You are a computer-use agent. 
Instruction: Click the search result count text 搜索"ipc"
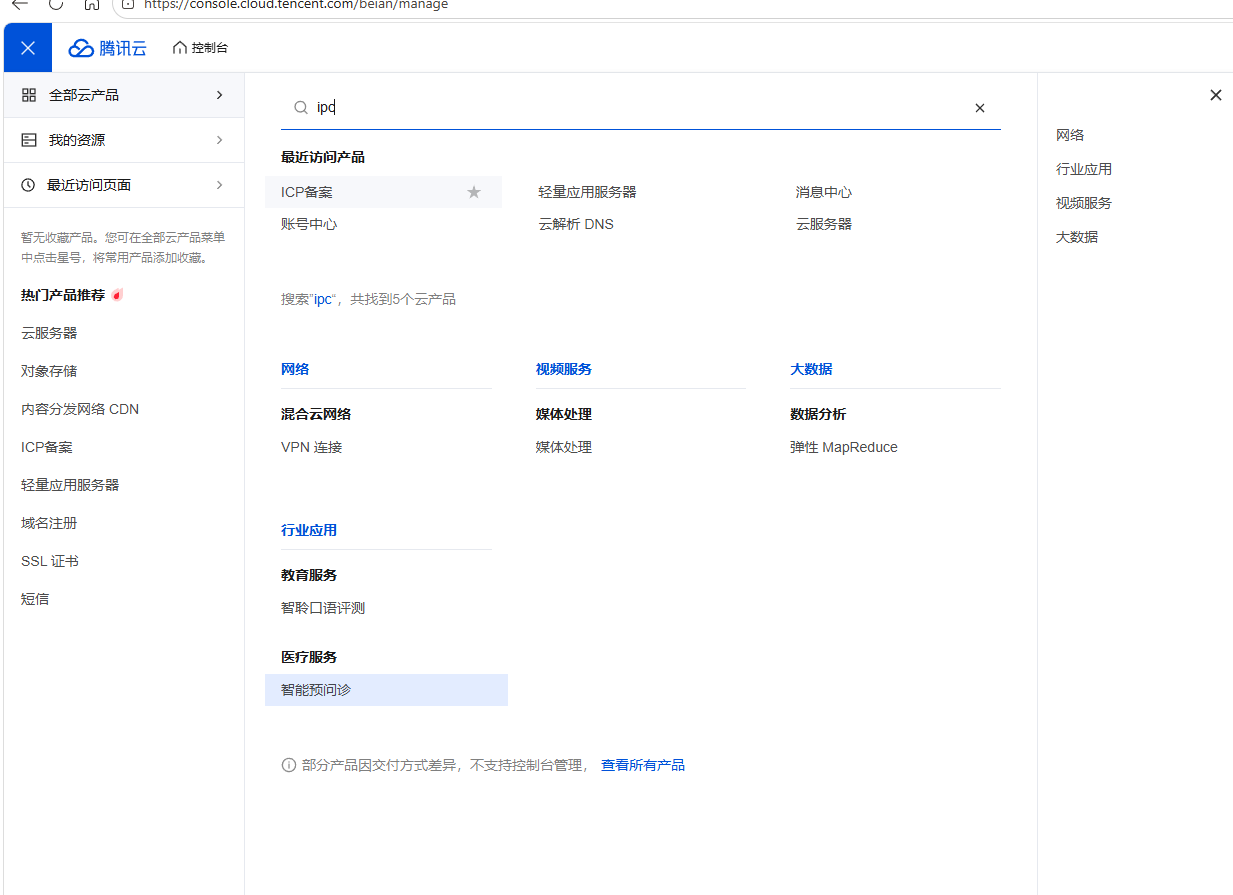[368, 299]
